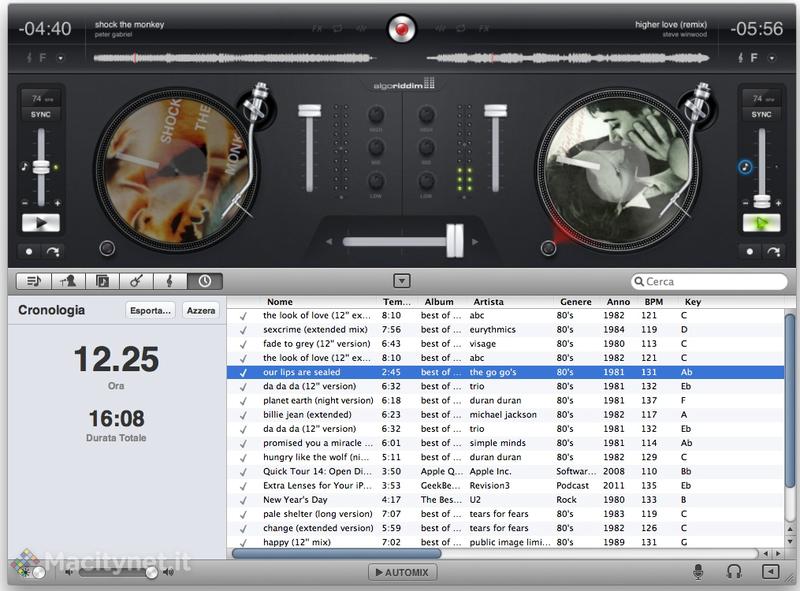
Task: Click the microphone icon in the bottom bar
Action: coord(699,572)
